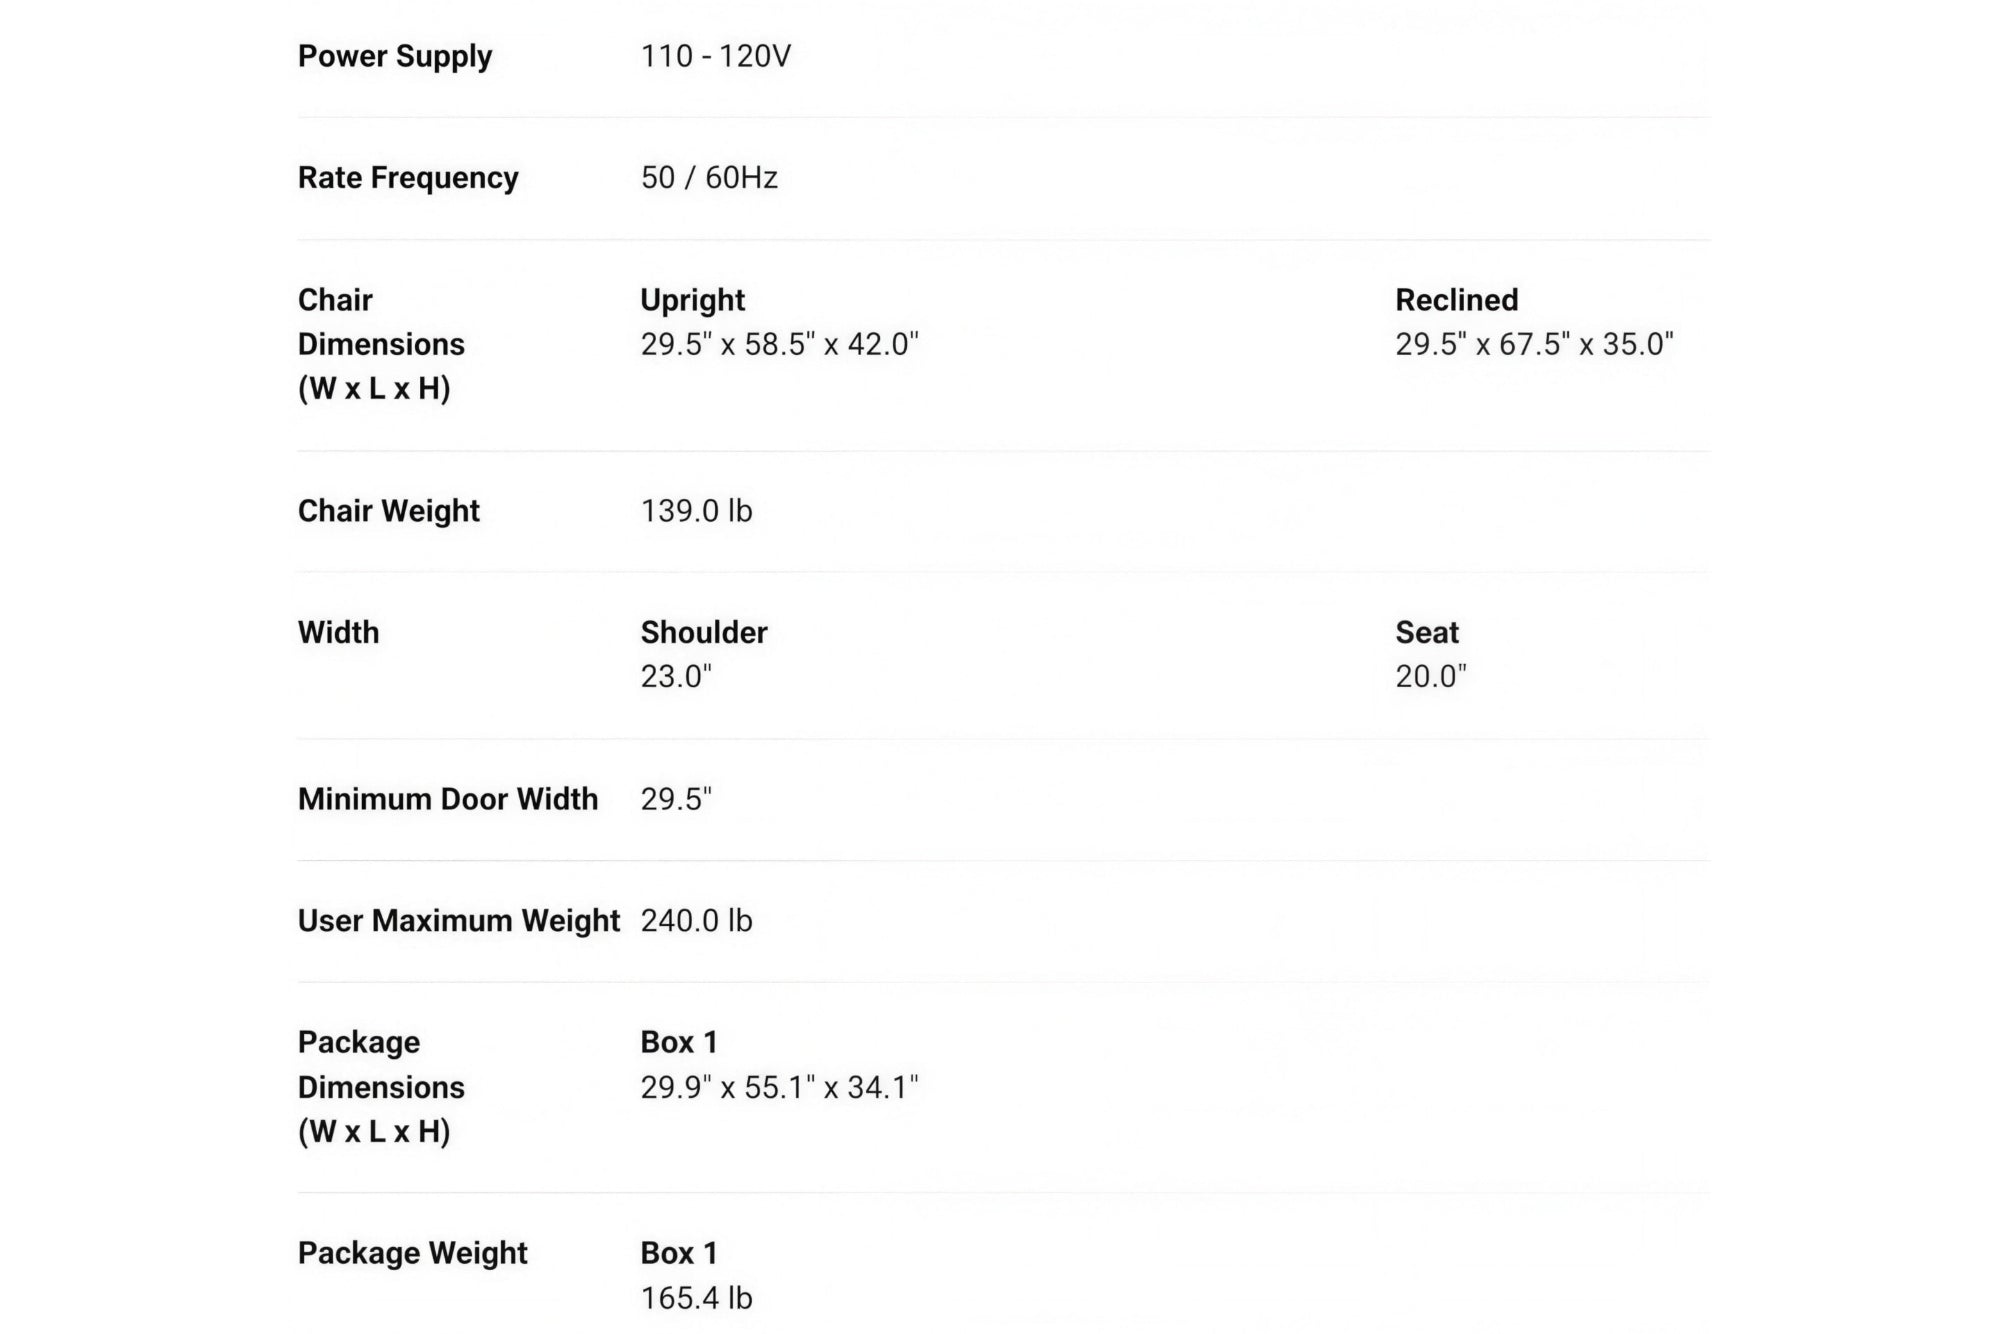Click the Minimum Door Width label
2000x1334 pixels.
click(x=448, y=799)
